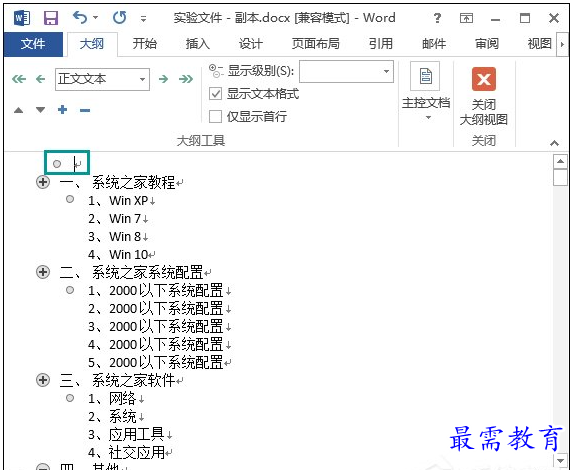
Task: Expand selected item with plus icon
Action: [63, 110]
